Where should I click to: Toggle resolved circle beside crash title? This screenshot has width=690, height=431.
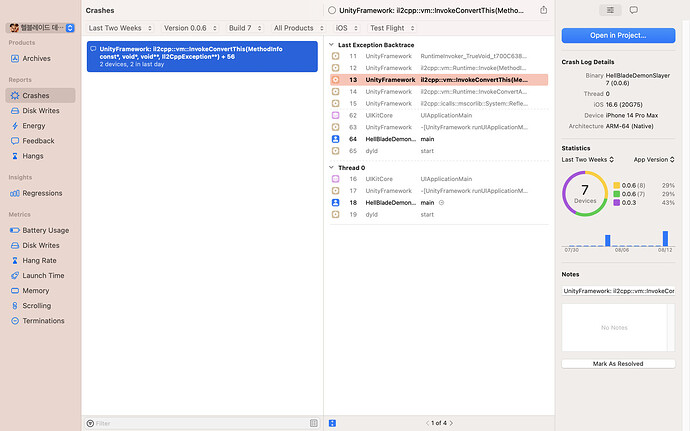pyautogui.click(x=332, y=10)
